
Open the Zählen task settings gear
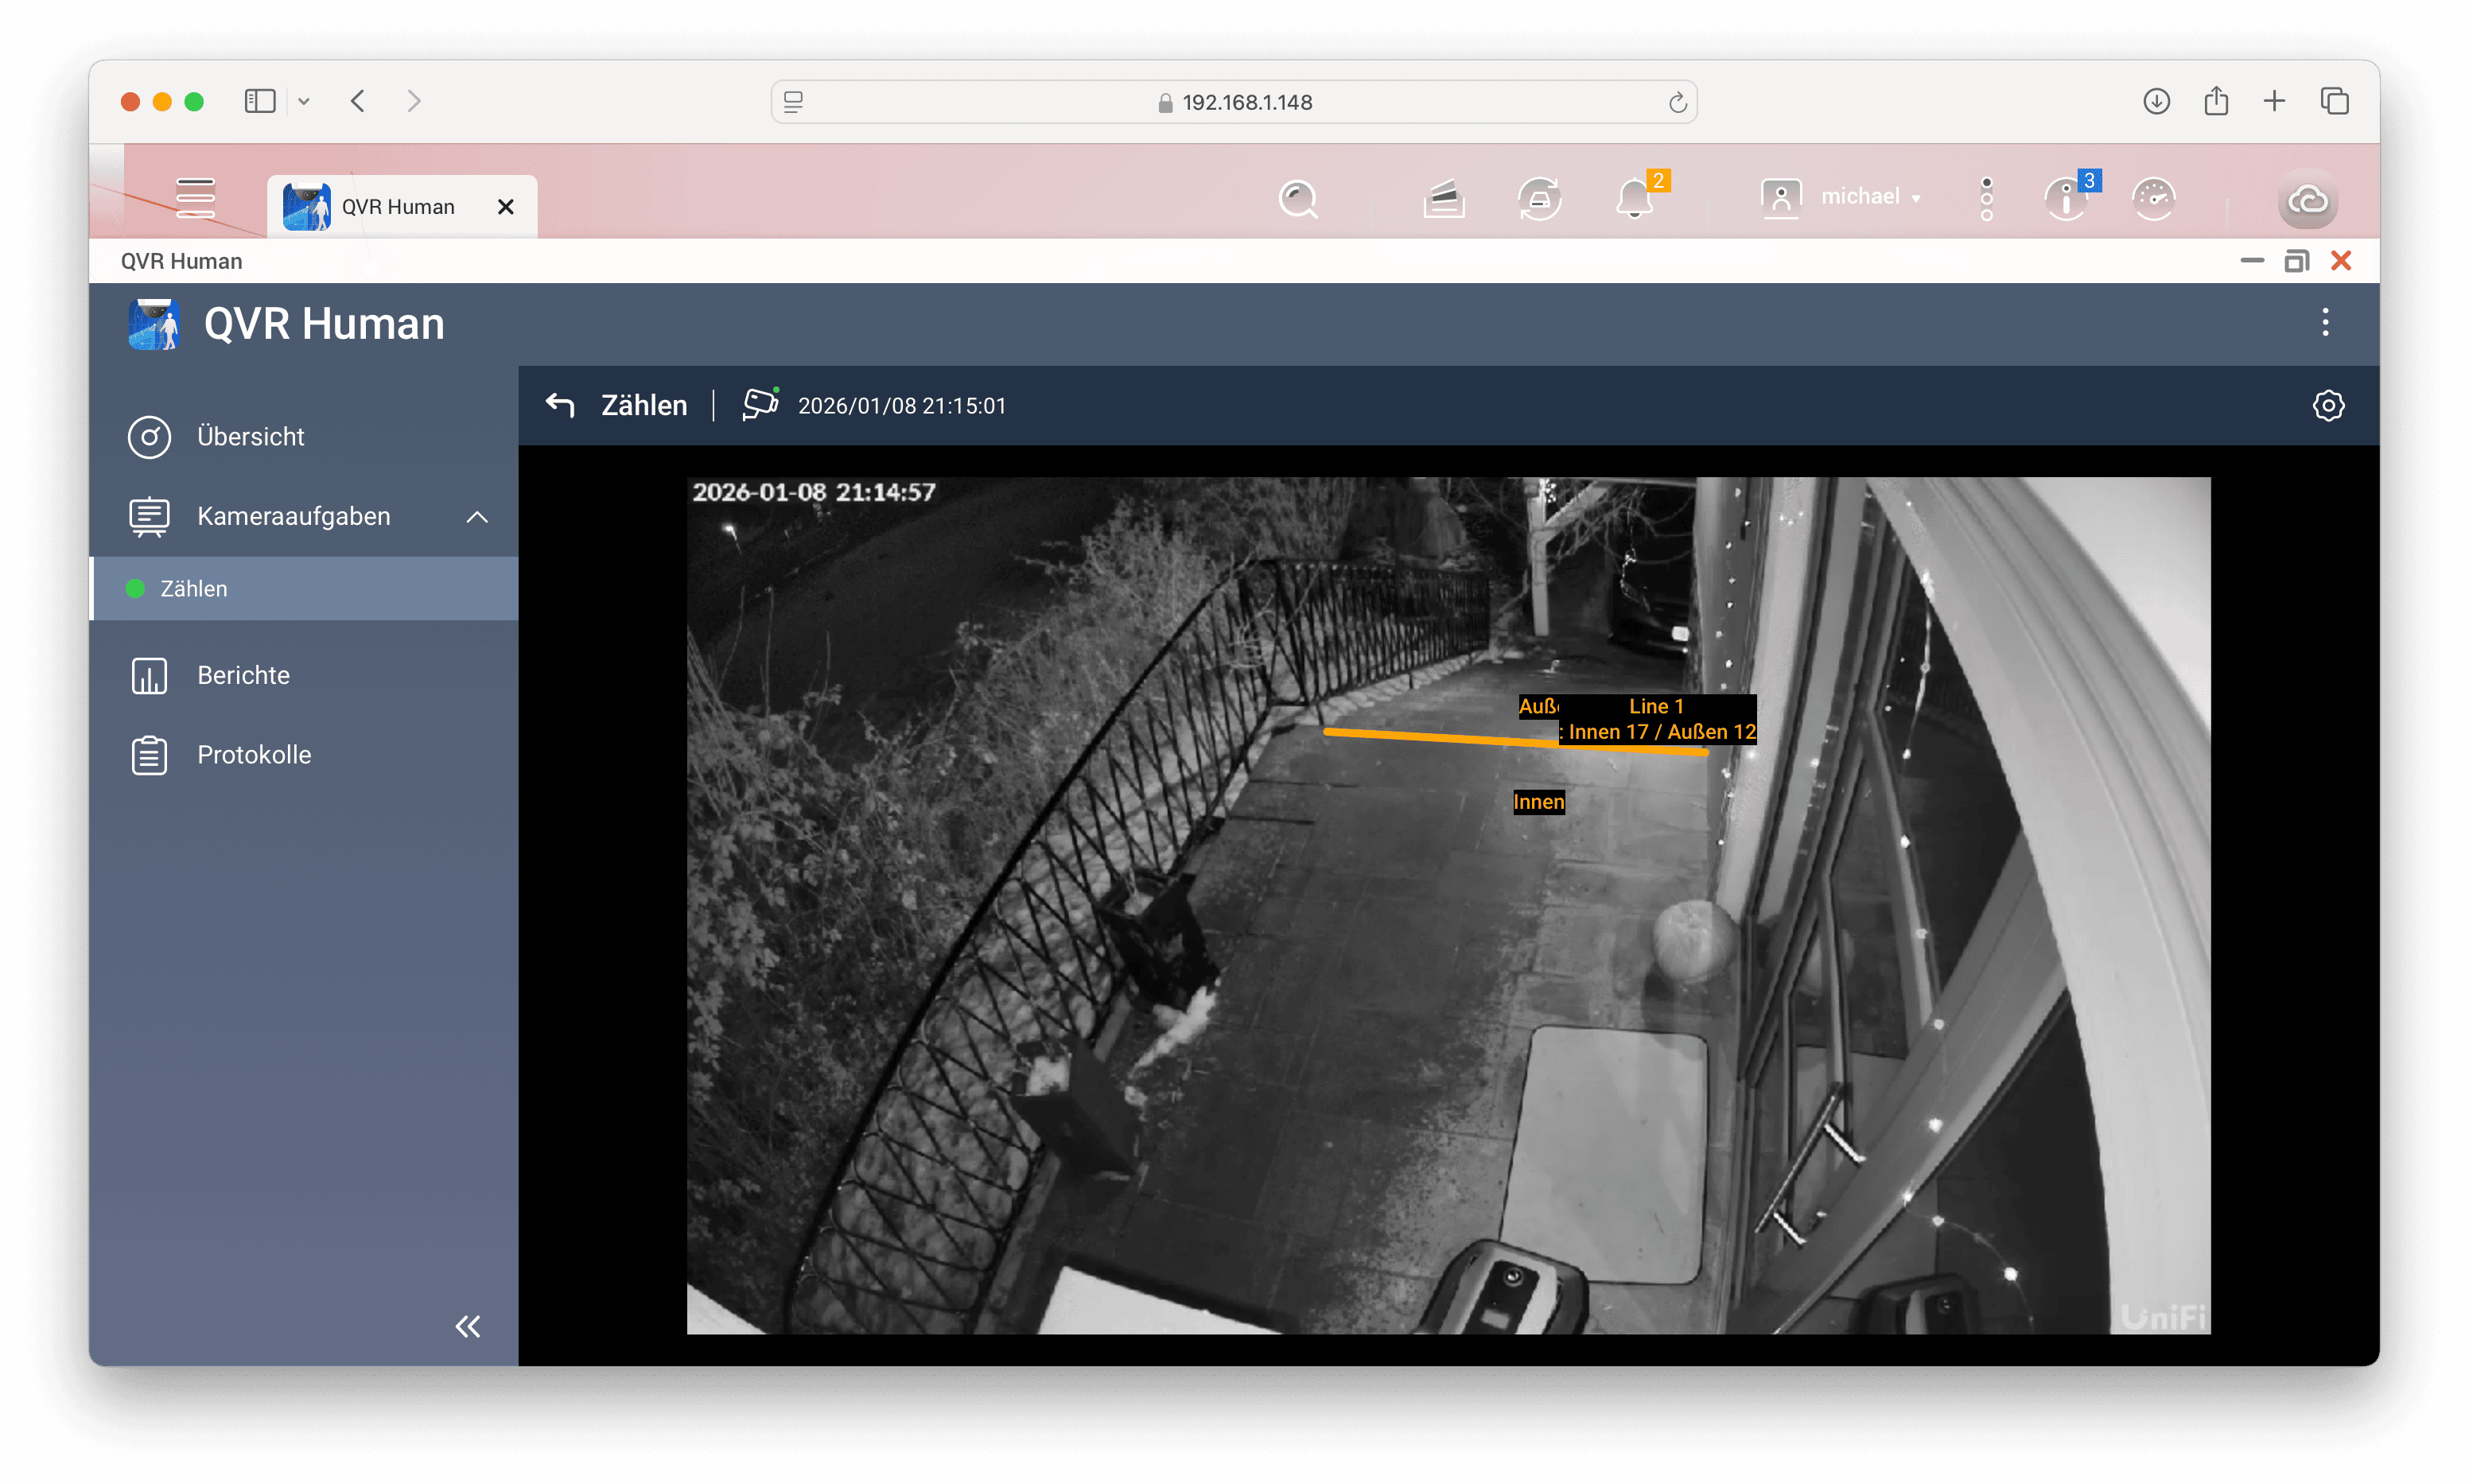[x=2328, y=405]
